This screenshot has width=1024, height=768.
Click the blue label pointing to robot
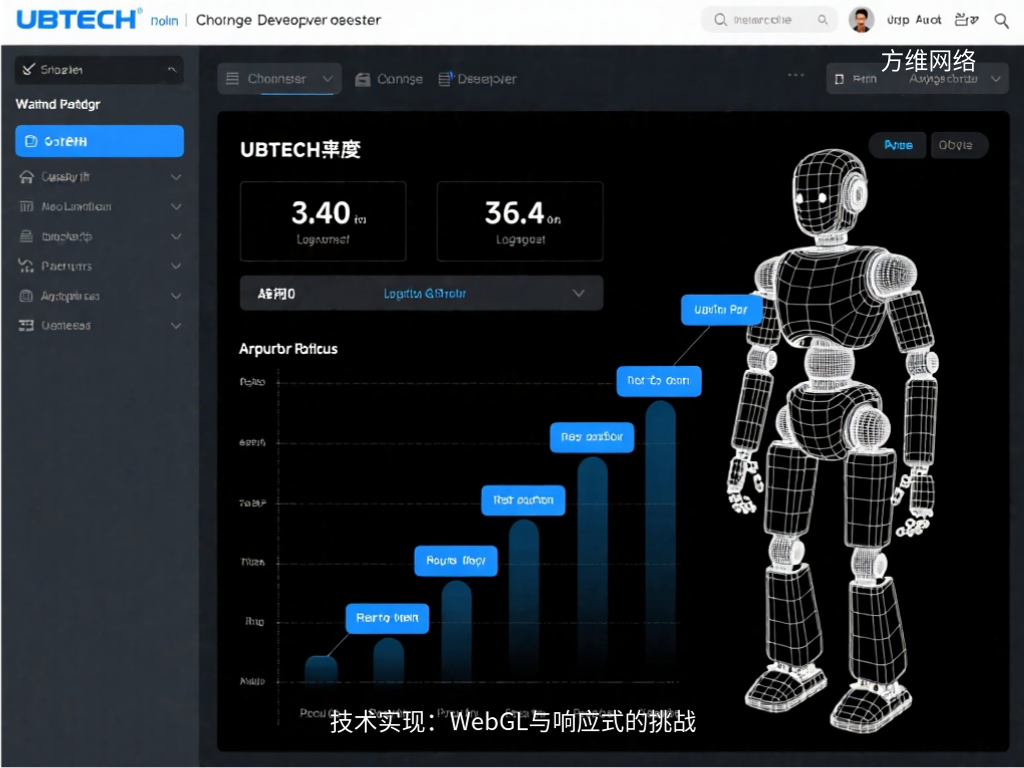pos(721,310)
